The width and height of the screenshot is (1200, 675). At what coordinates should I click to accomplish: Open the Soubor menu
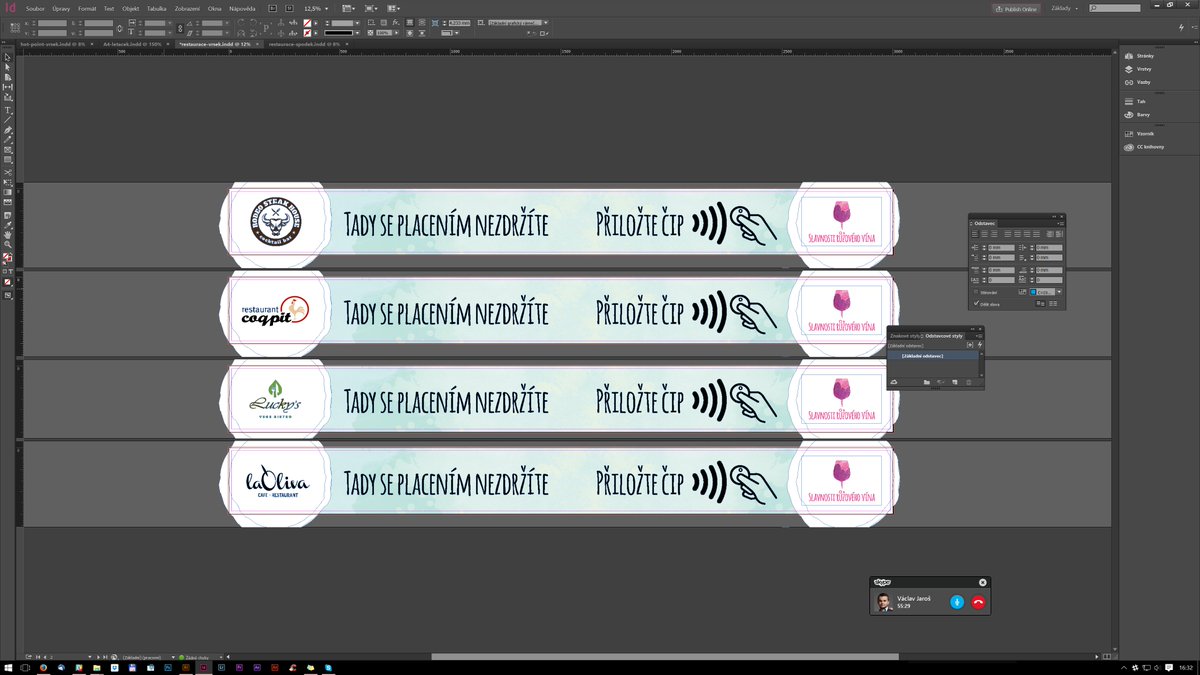tap(35, 8)
